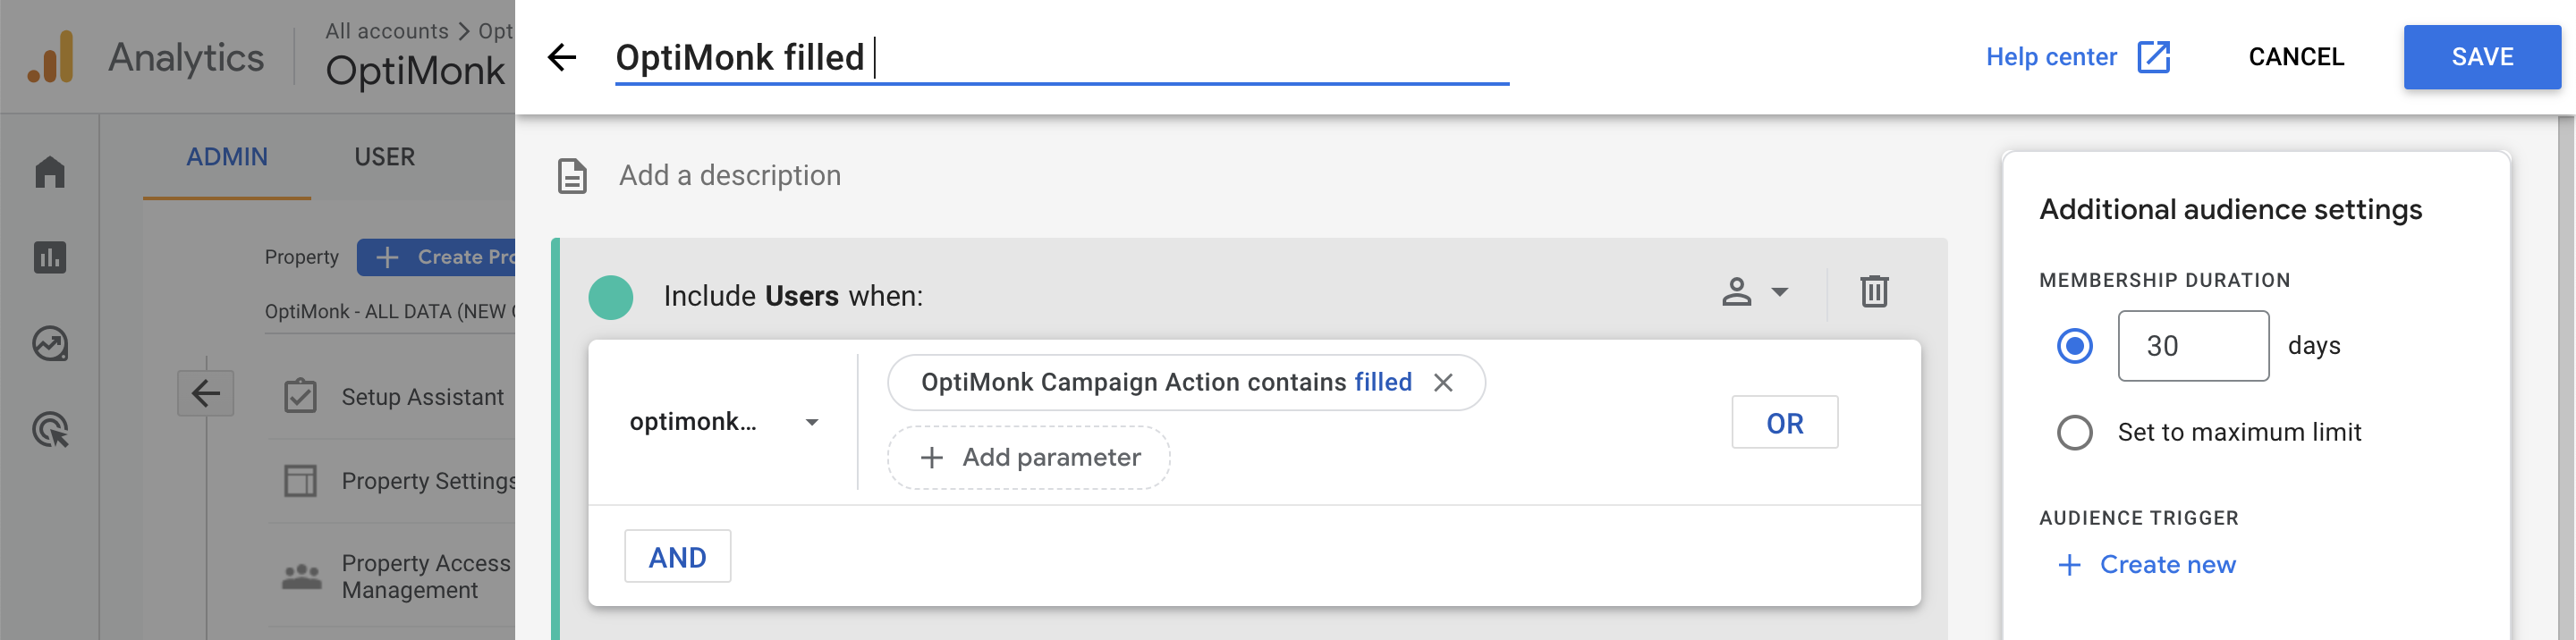
Task: Click the green Include group color dot
Action: (x=611, y=297)
